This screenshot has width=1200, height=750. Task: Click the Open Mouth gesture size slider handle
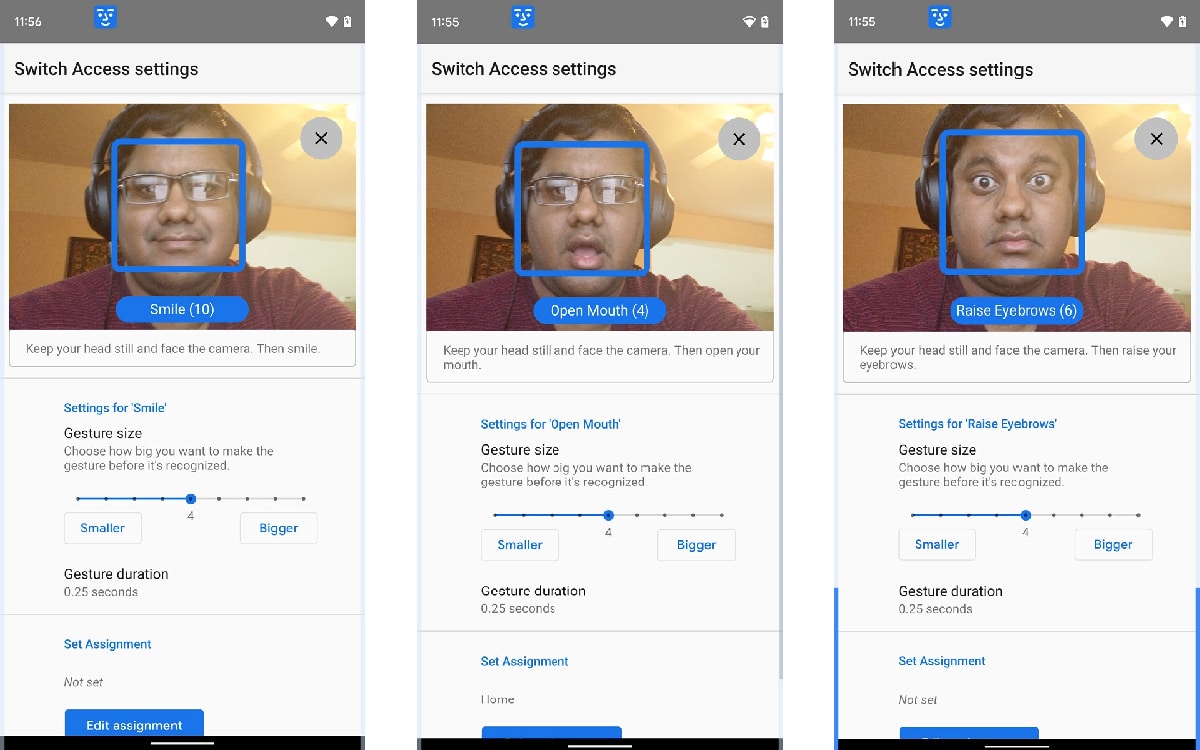tap(608, 515)
